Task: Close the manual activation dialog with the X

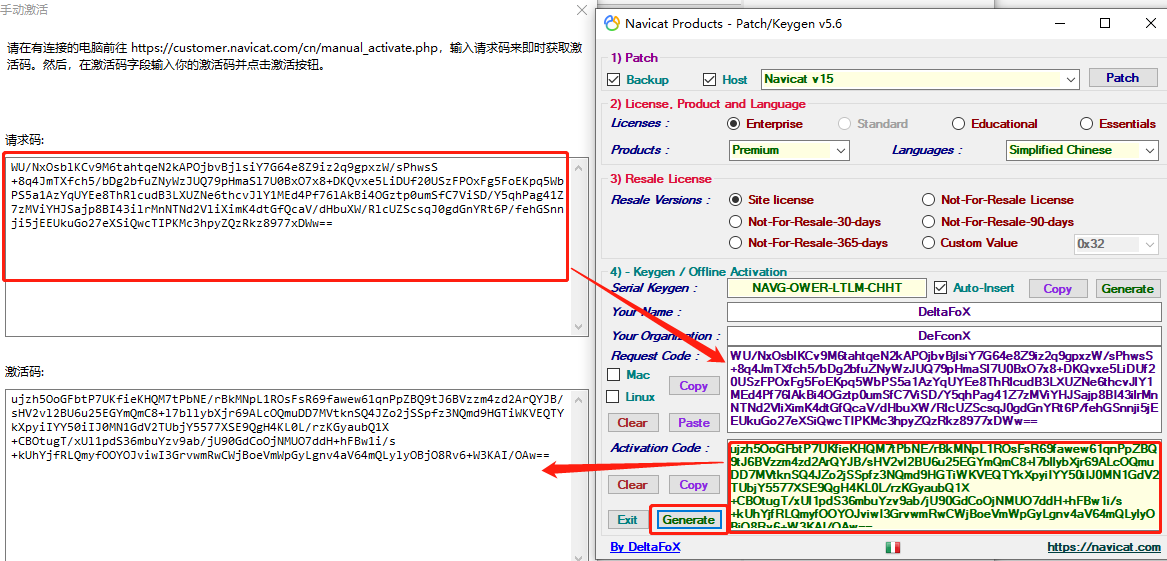Action: pos(583,10)
